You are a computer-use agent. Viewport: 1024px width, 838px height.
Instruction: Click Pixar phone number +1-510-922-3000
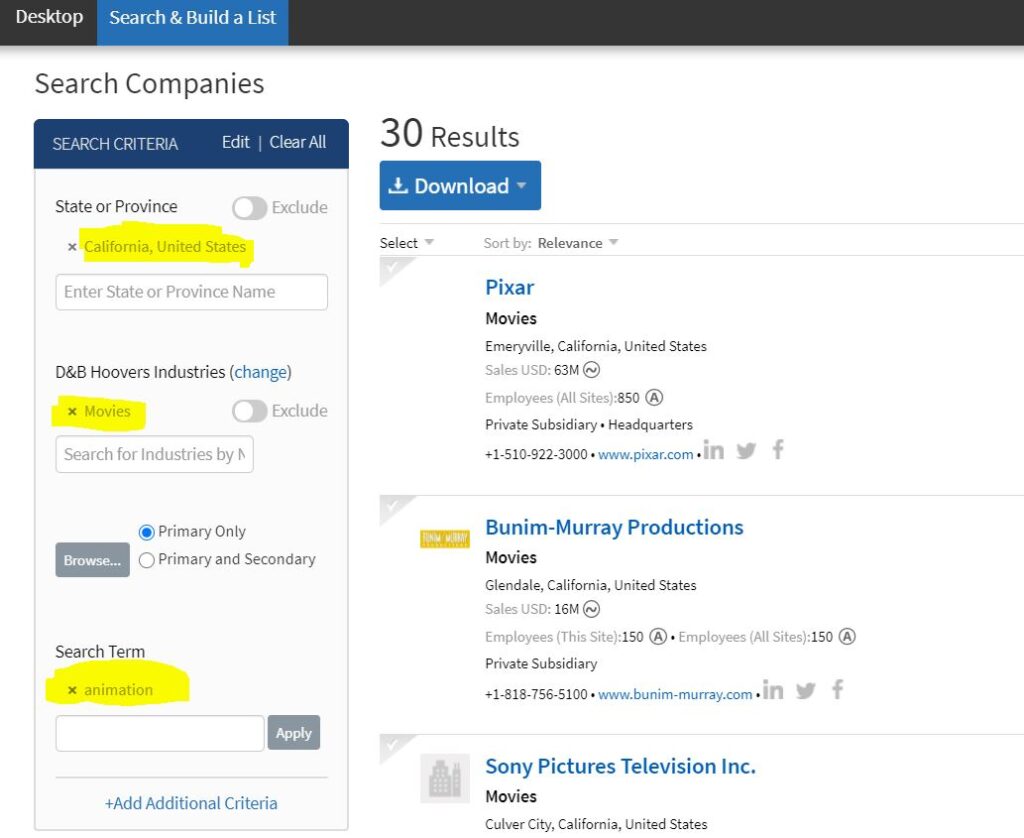[x=536, y=455]
